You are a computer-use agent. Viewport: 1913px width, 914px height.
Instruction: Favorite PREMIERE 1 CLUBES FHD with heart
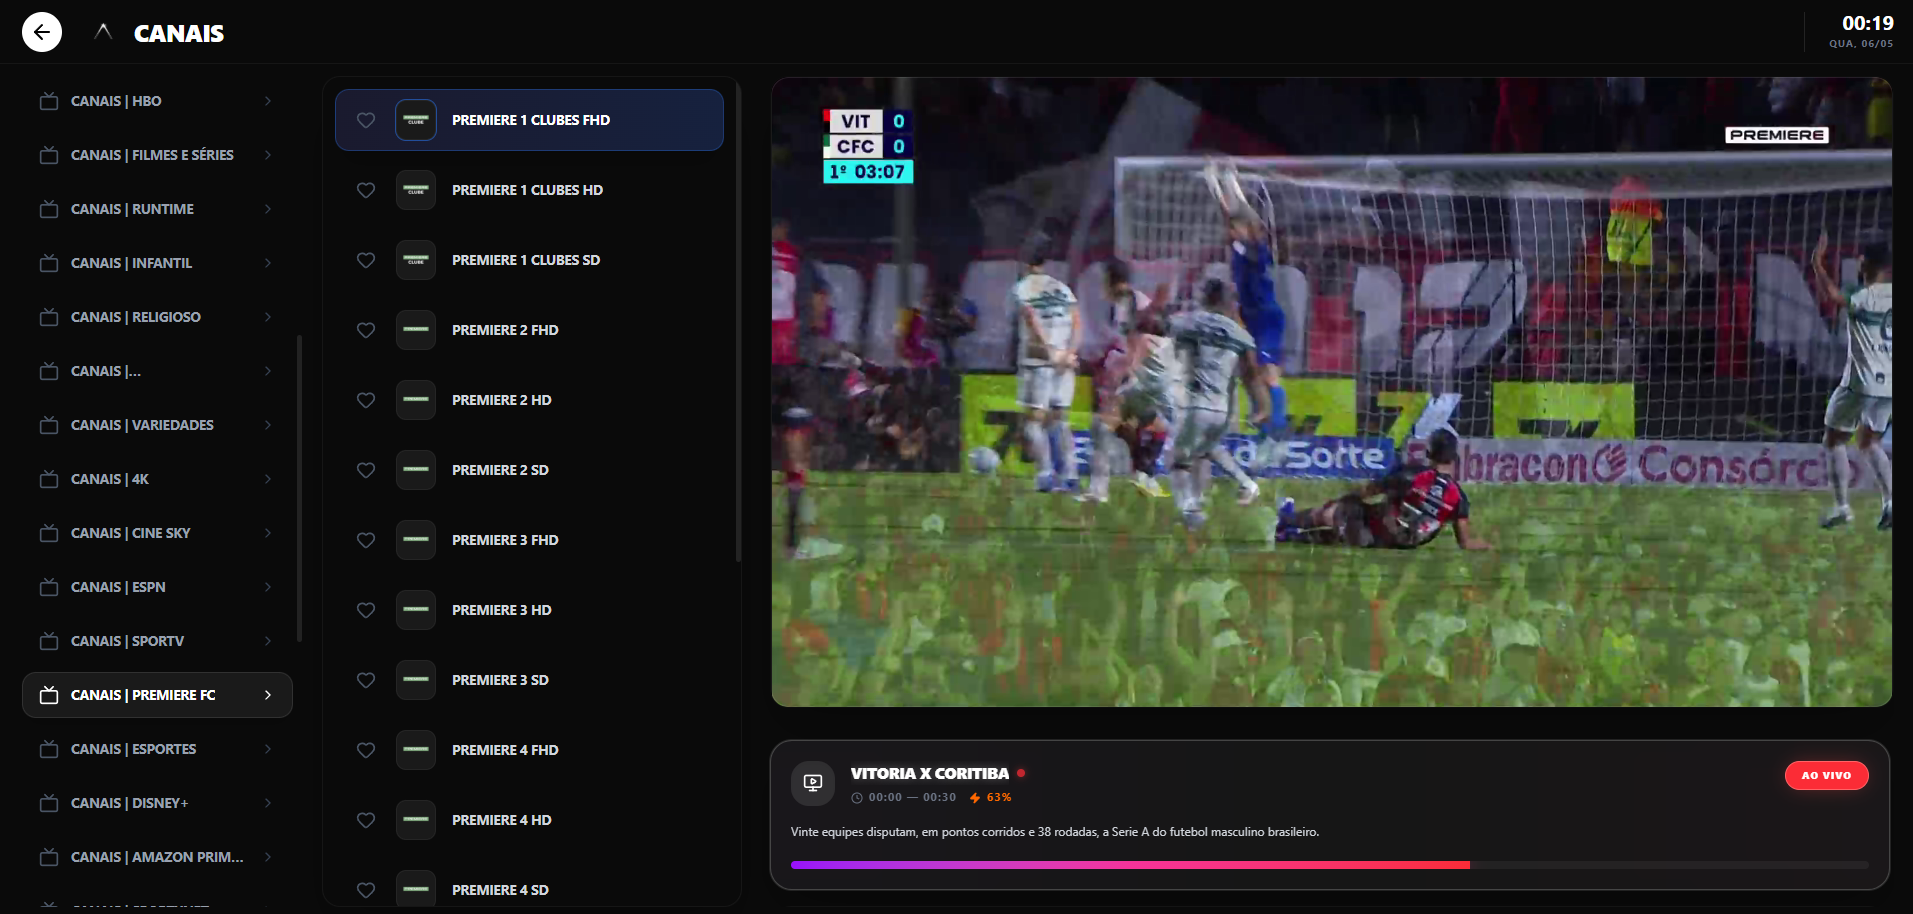366,120
